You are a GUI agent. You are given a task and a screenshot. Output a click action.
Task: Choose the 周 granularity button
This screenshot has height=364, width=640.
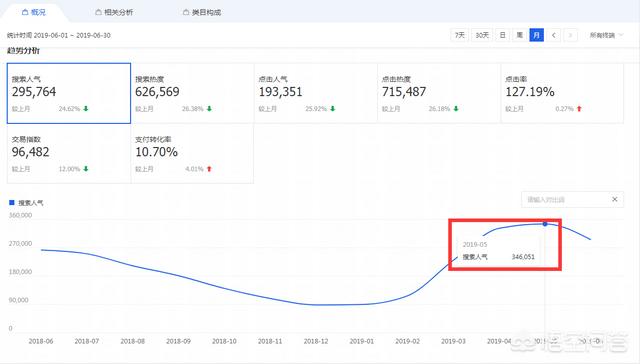point(520,35)
